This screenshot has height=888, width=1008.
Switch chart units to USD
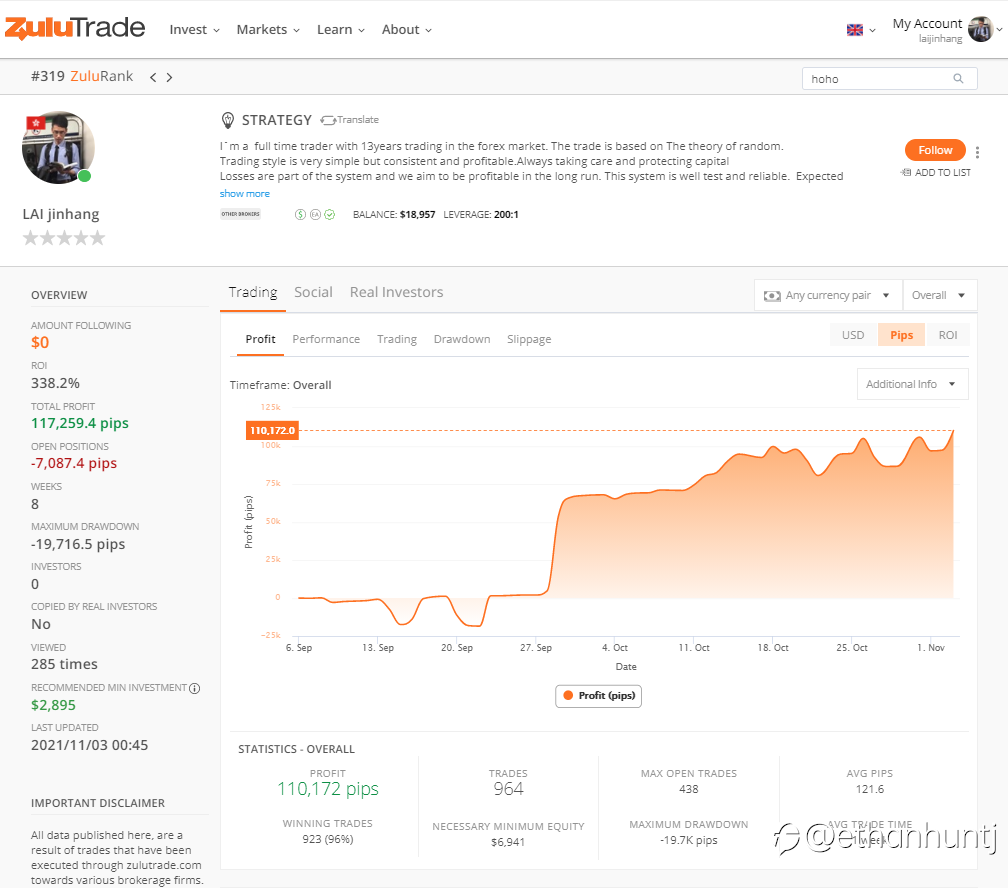853,335
